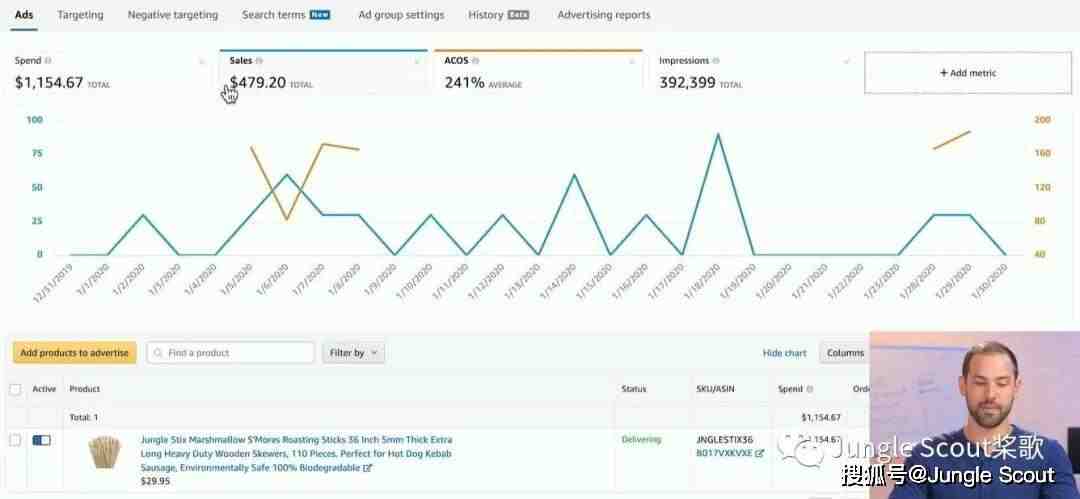Click the Spend column info icon
Screen dimensions: 1080x499
809,389
